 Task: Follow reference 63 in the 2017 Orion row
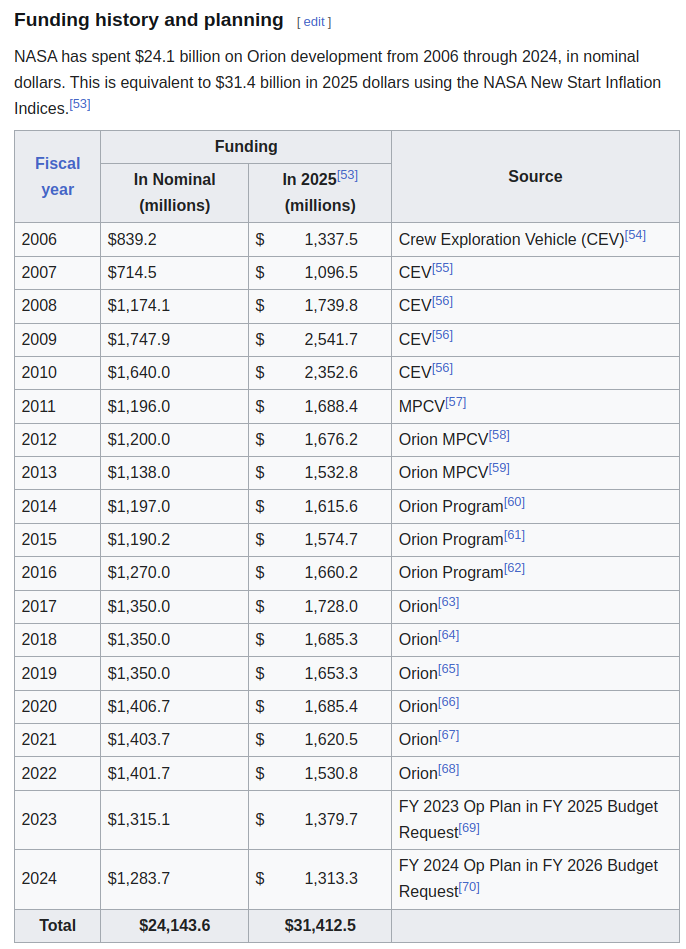[449, 602]
